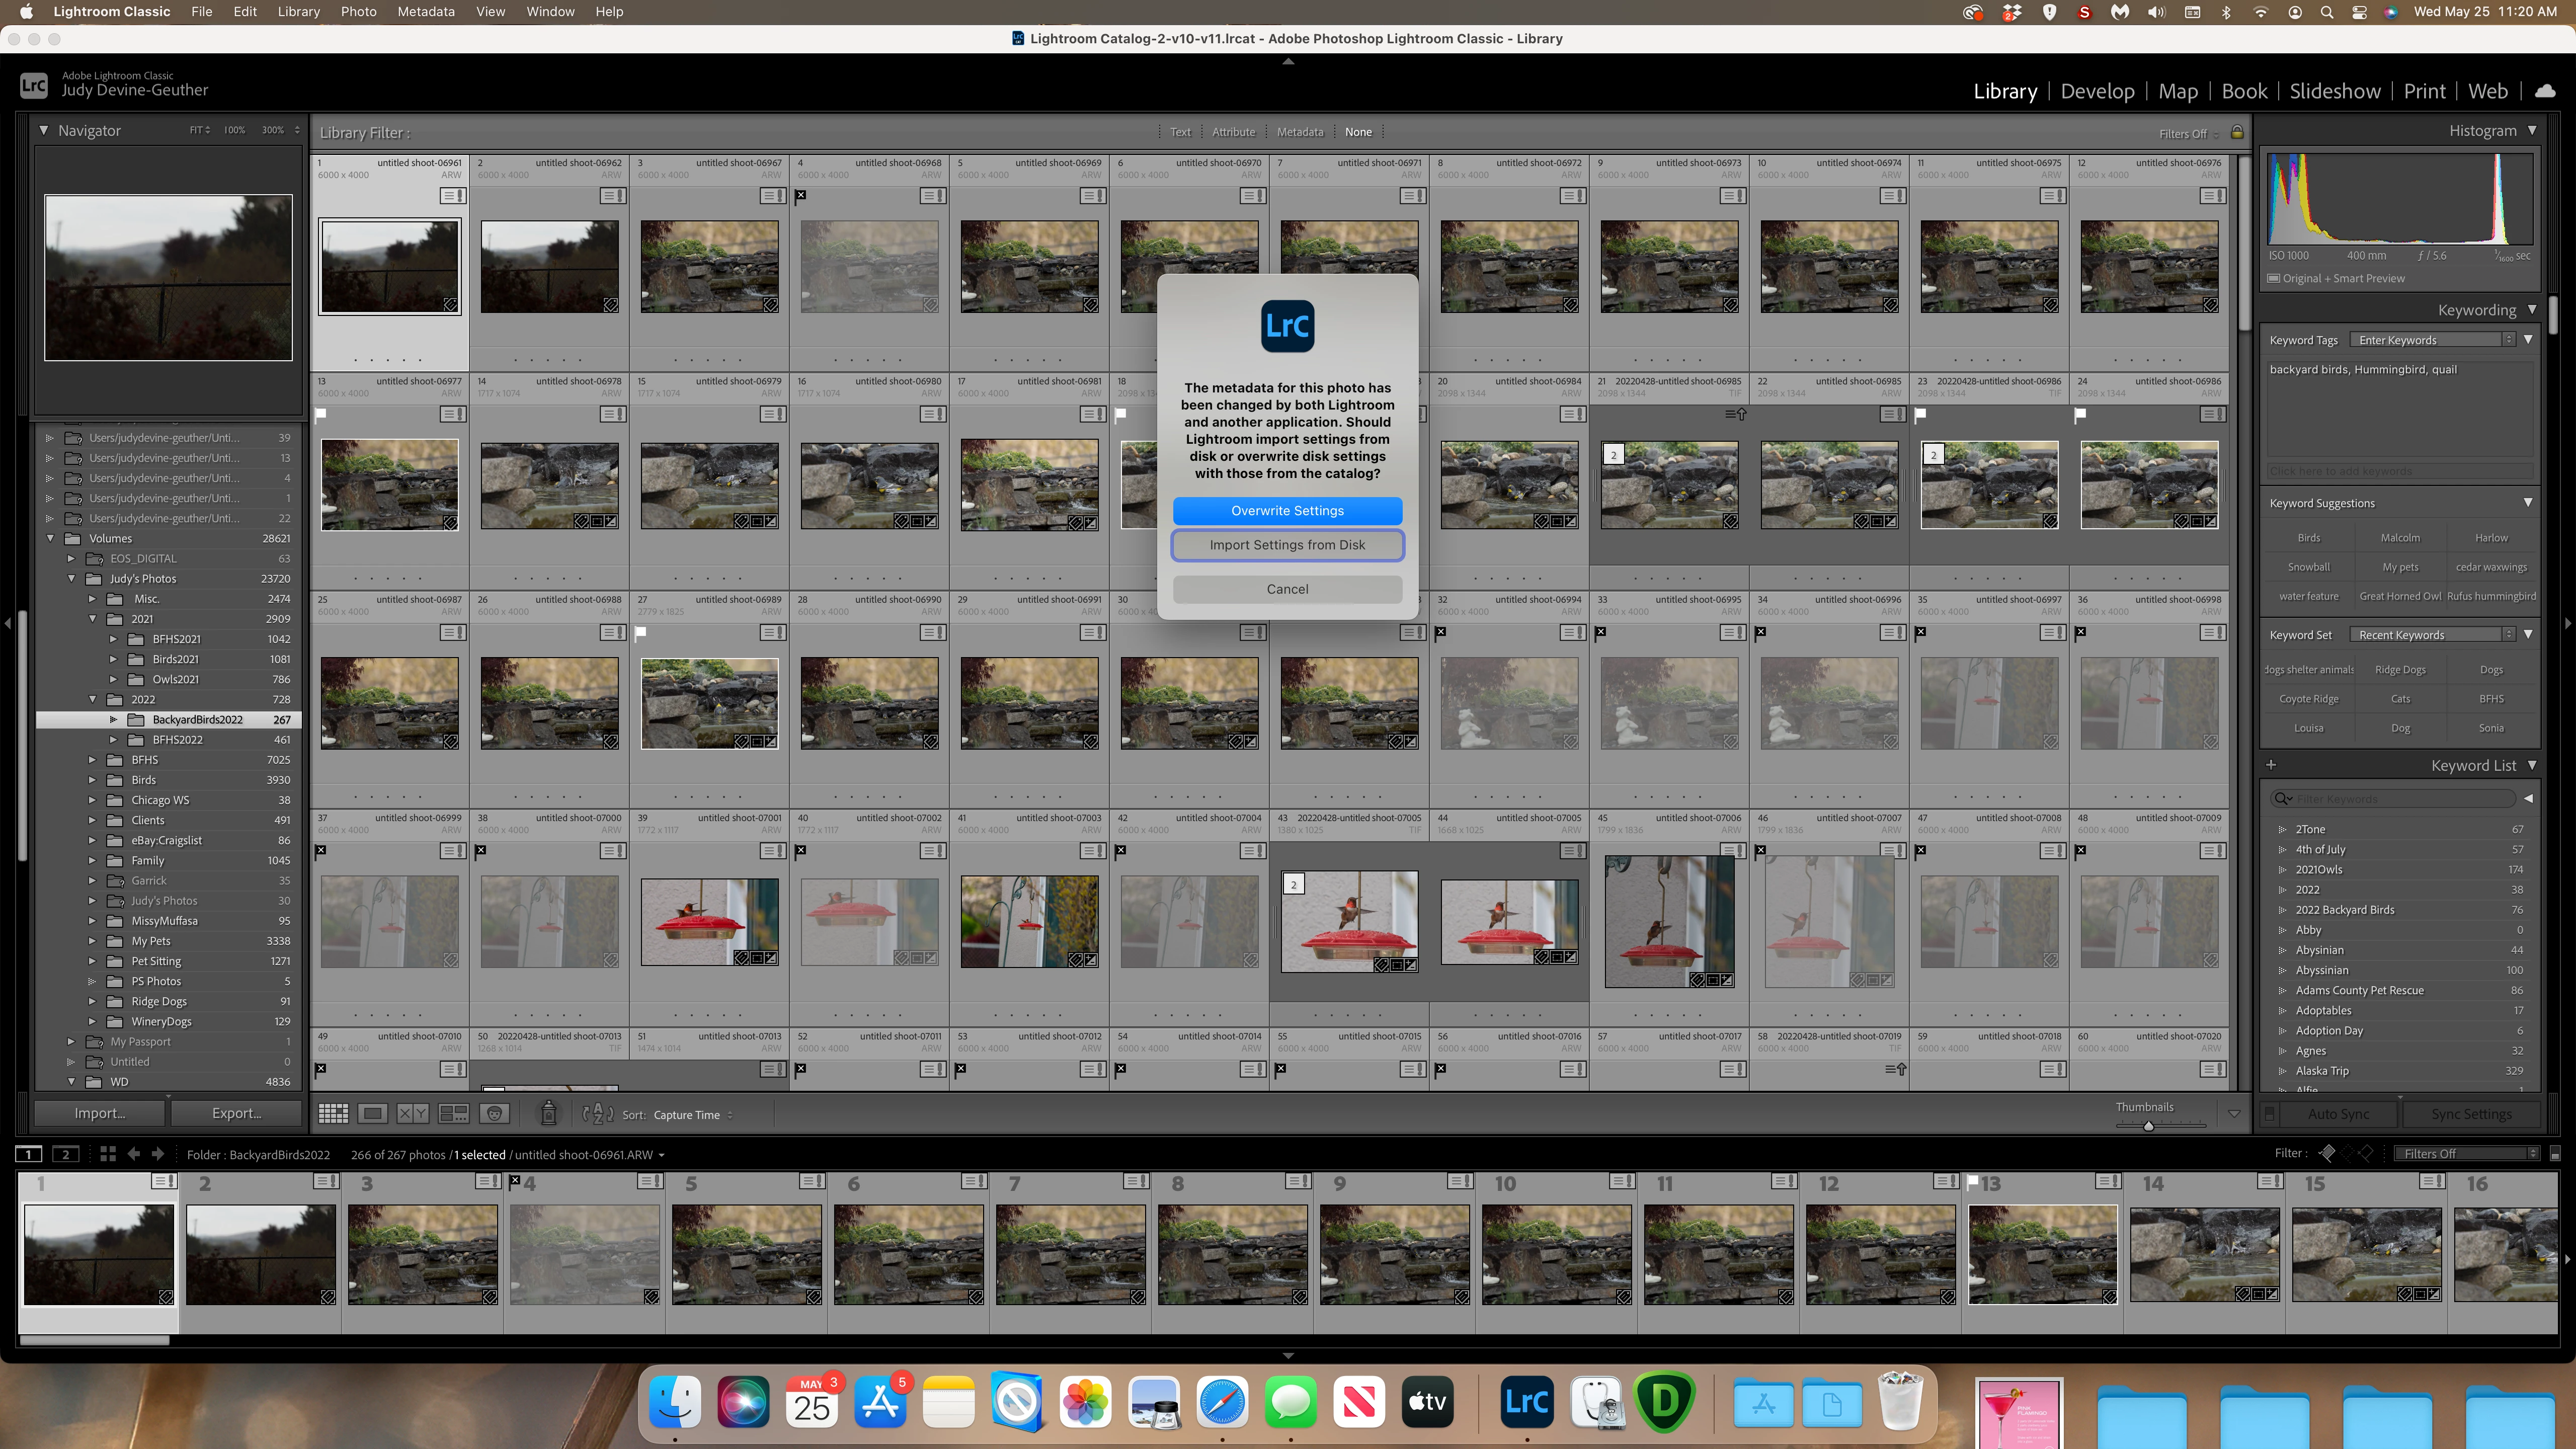The width and height of the screenshot is (2576, 1449).
Task: Collapse the 2021 folder
Action: (x=92, y=619)
